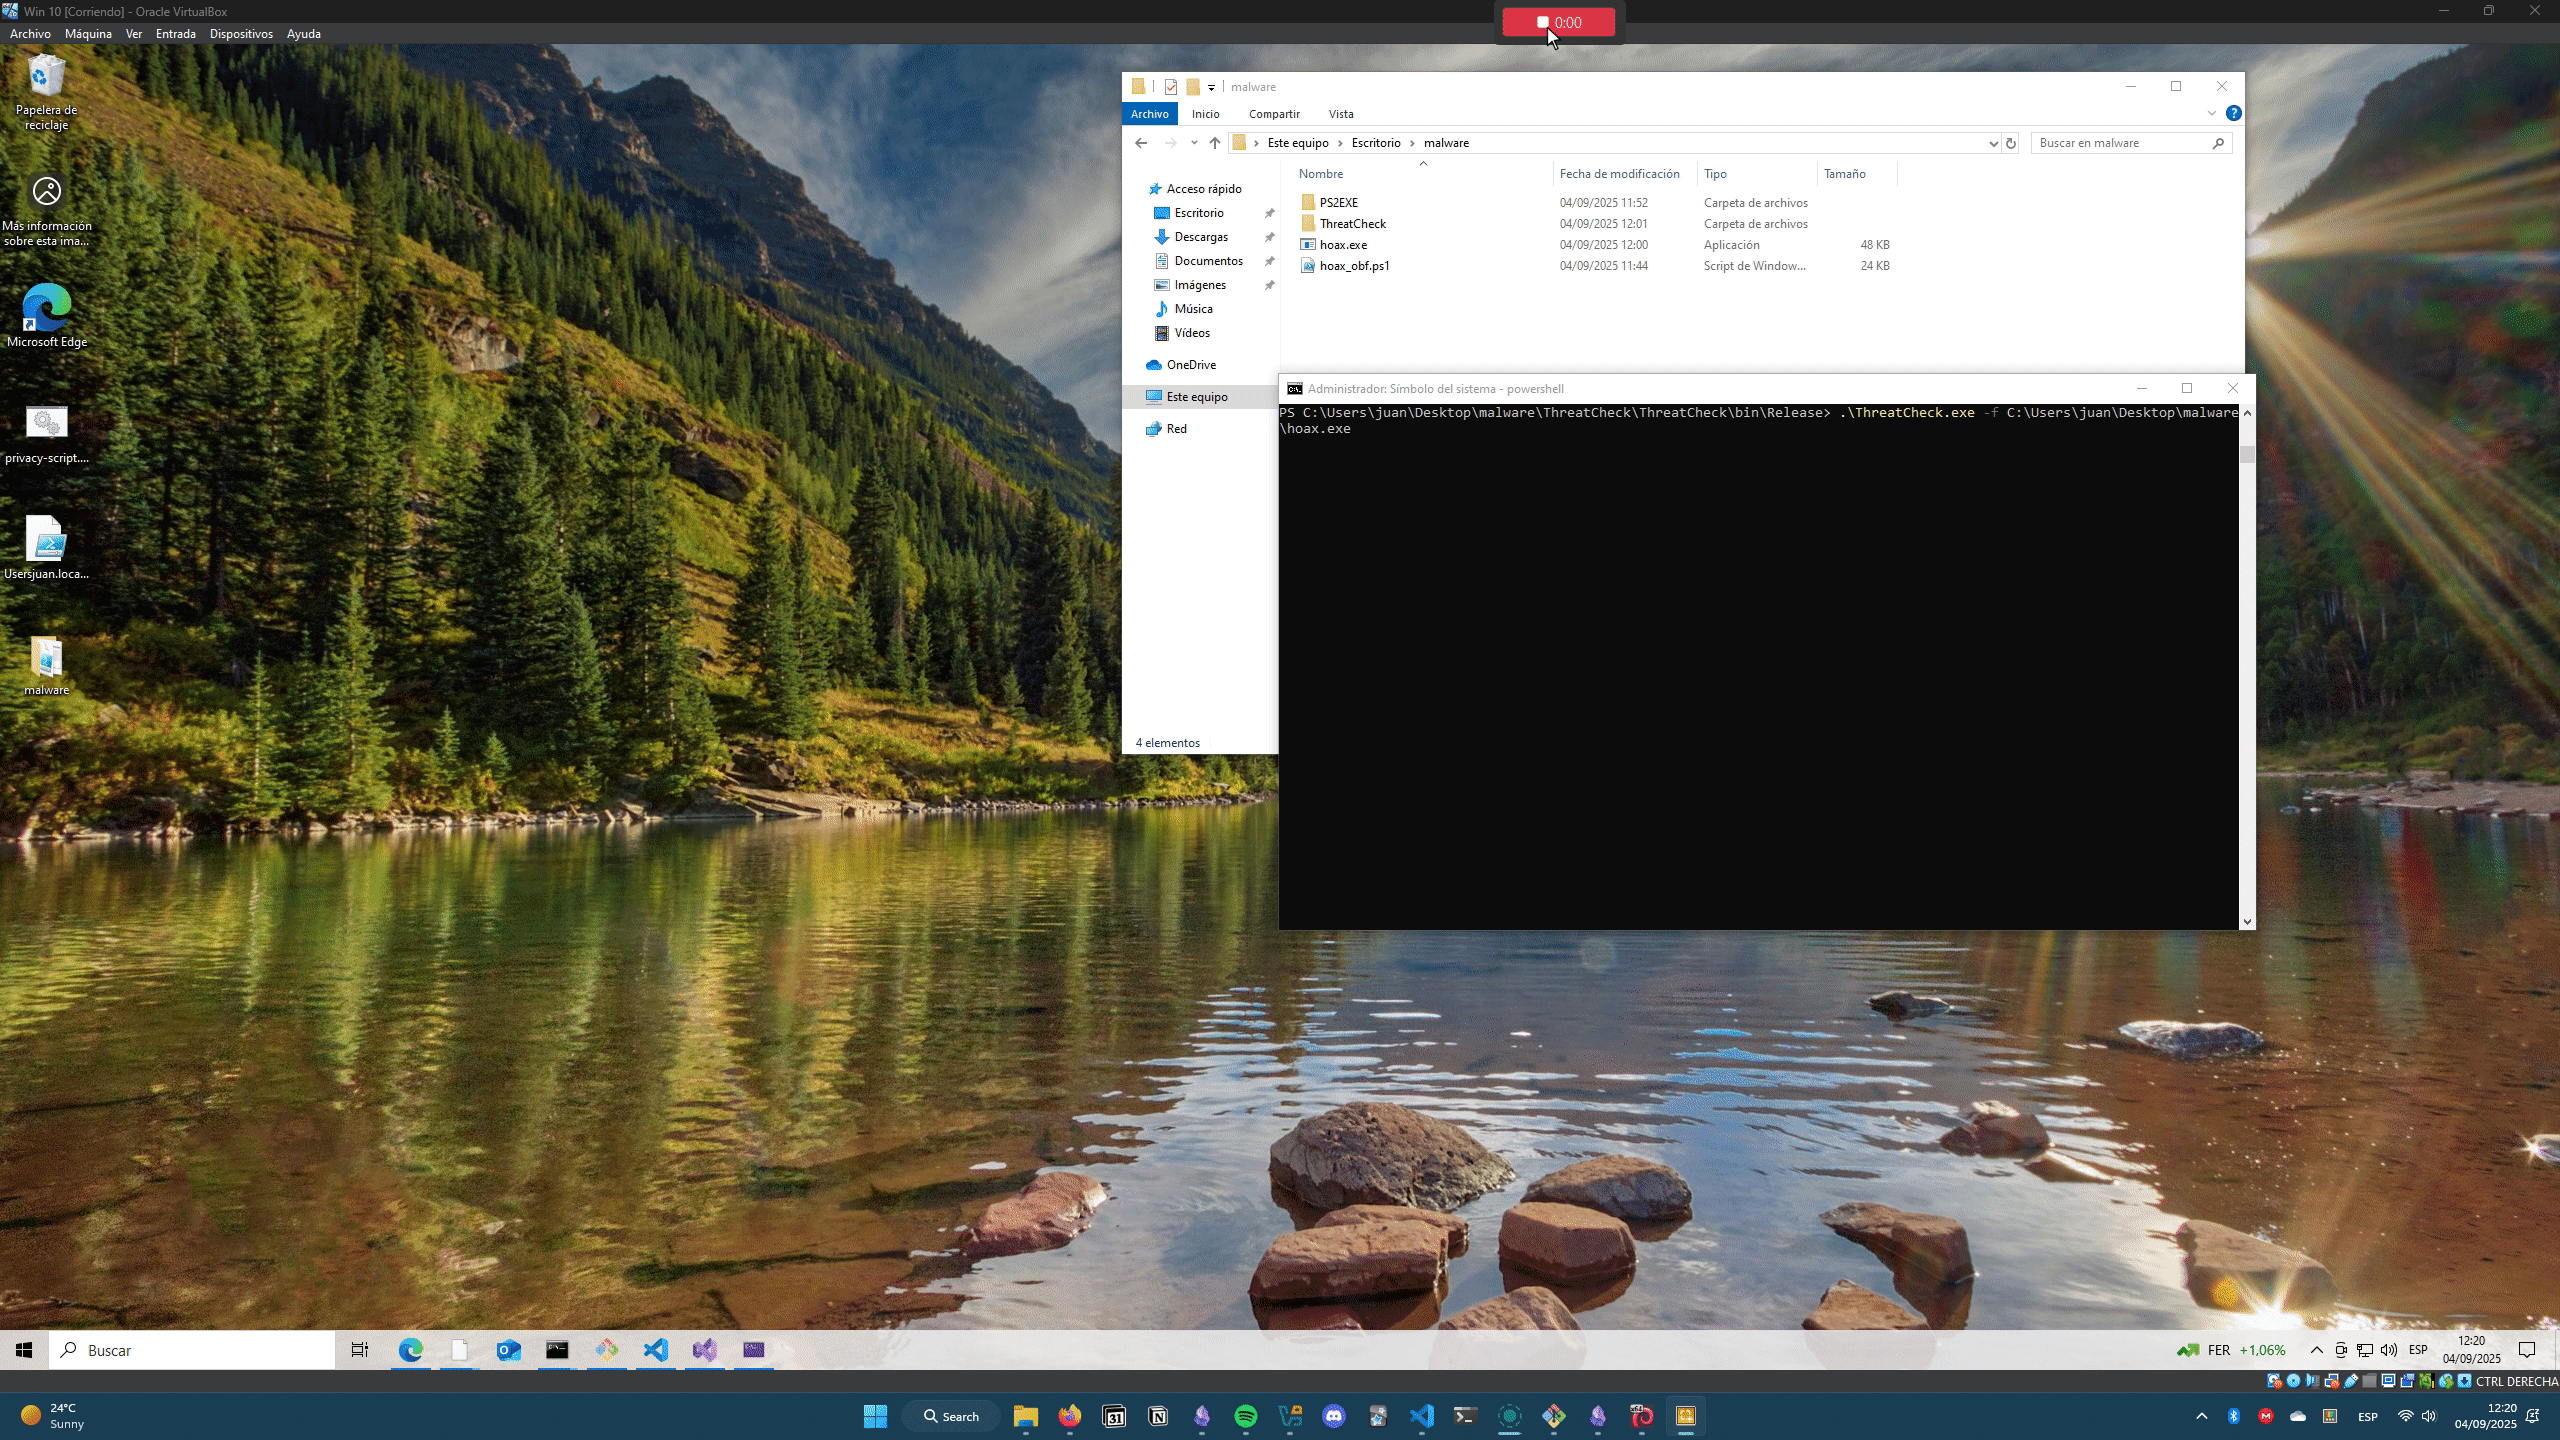This screenshot has width=2560, height=1440.
Task: Open the ThreatCheck folder
Action: [x=1352, y=224]
